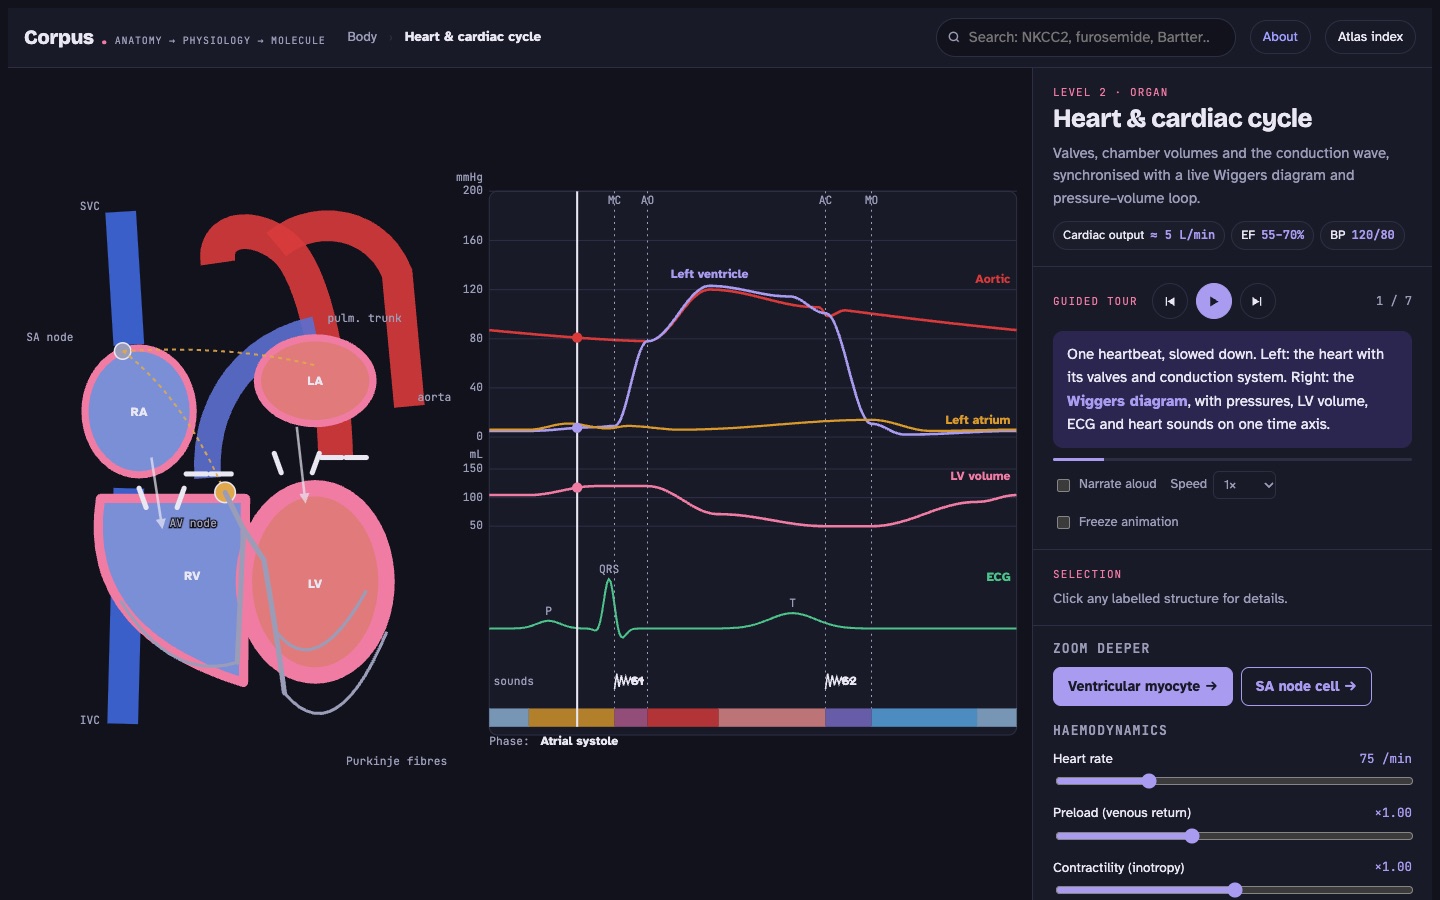Click the Left ventricle curve label
The width and height of the screenshot is (1440, 900).
click(709, 274)
